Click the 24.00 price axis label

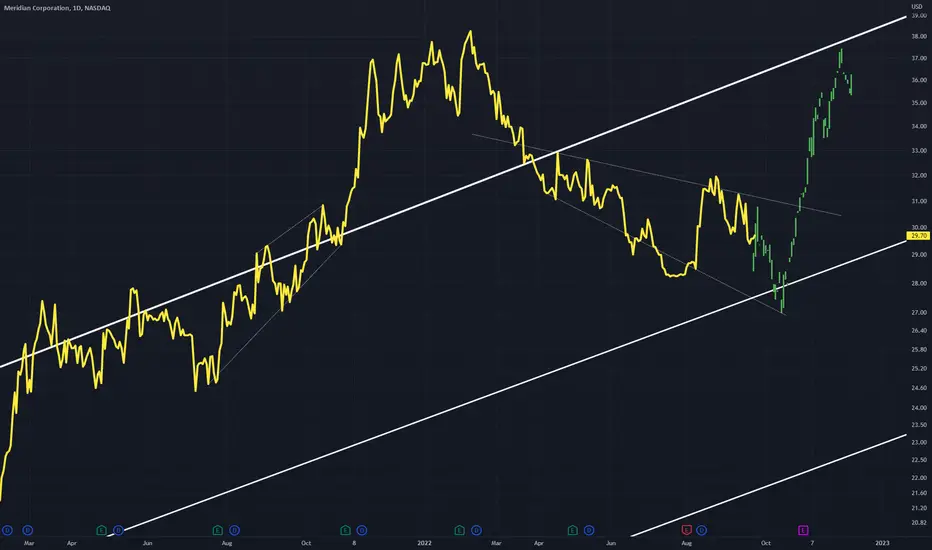(x=919, y=408)
